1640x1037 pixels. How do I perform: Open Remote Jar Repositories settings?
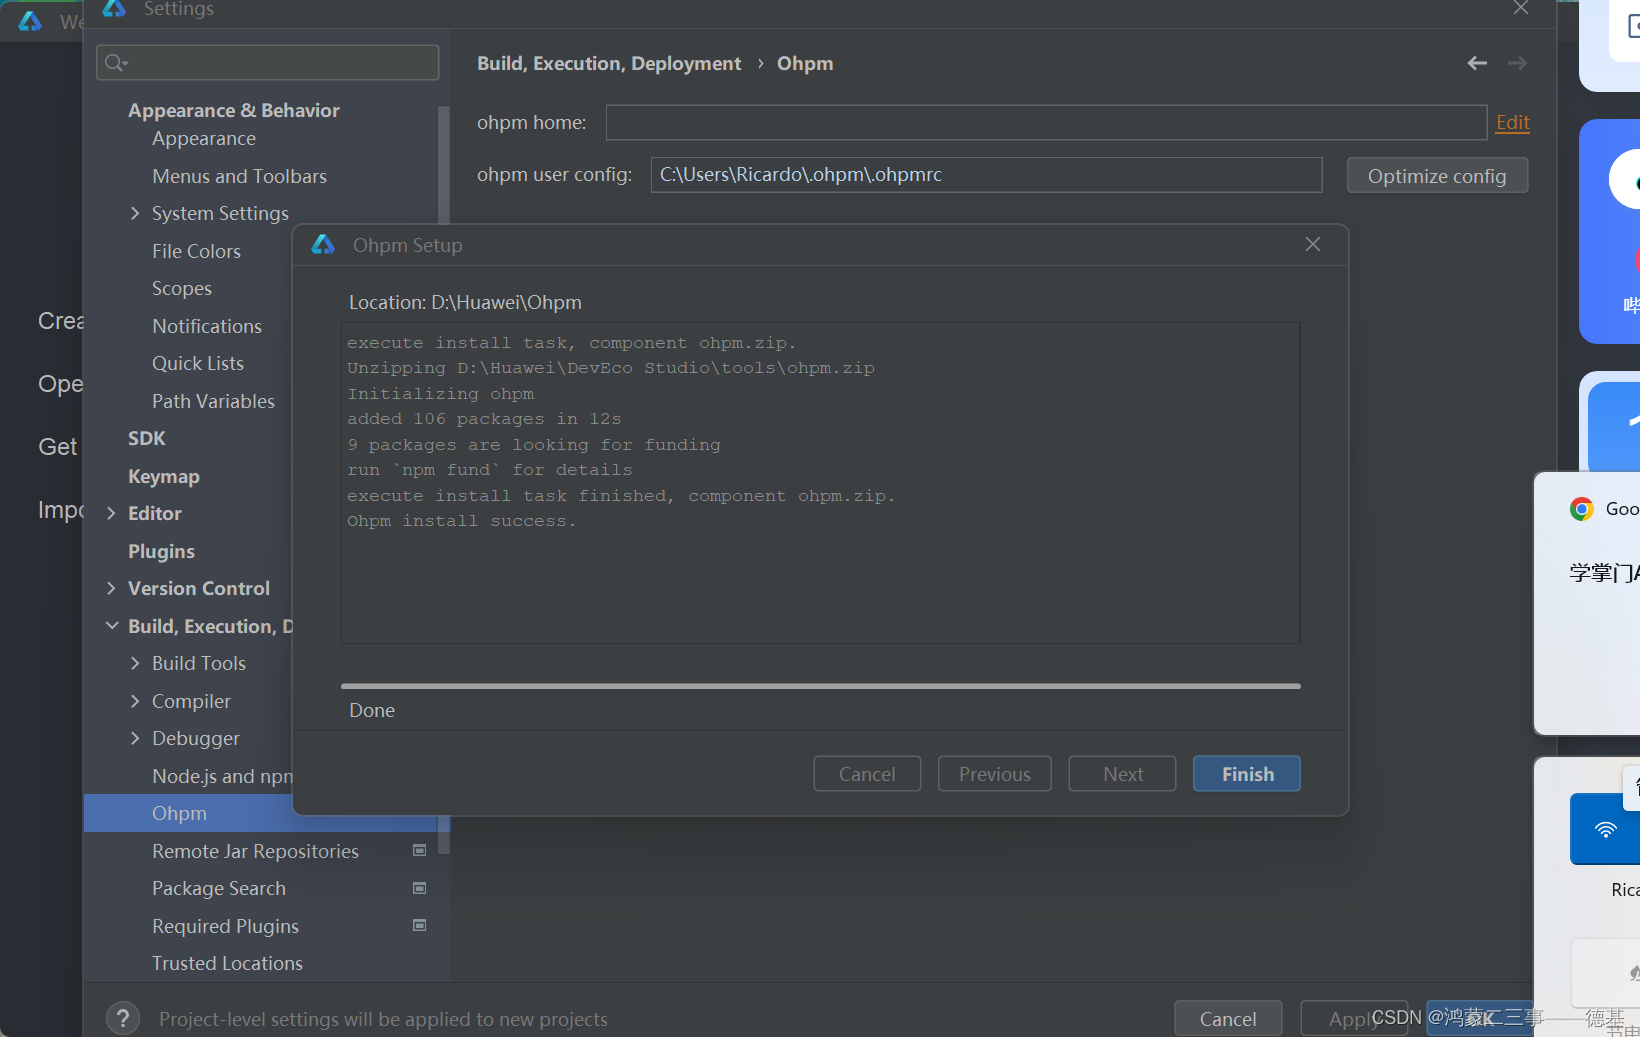pos(255,851)
